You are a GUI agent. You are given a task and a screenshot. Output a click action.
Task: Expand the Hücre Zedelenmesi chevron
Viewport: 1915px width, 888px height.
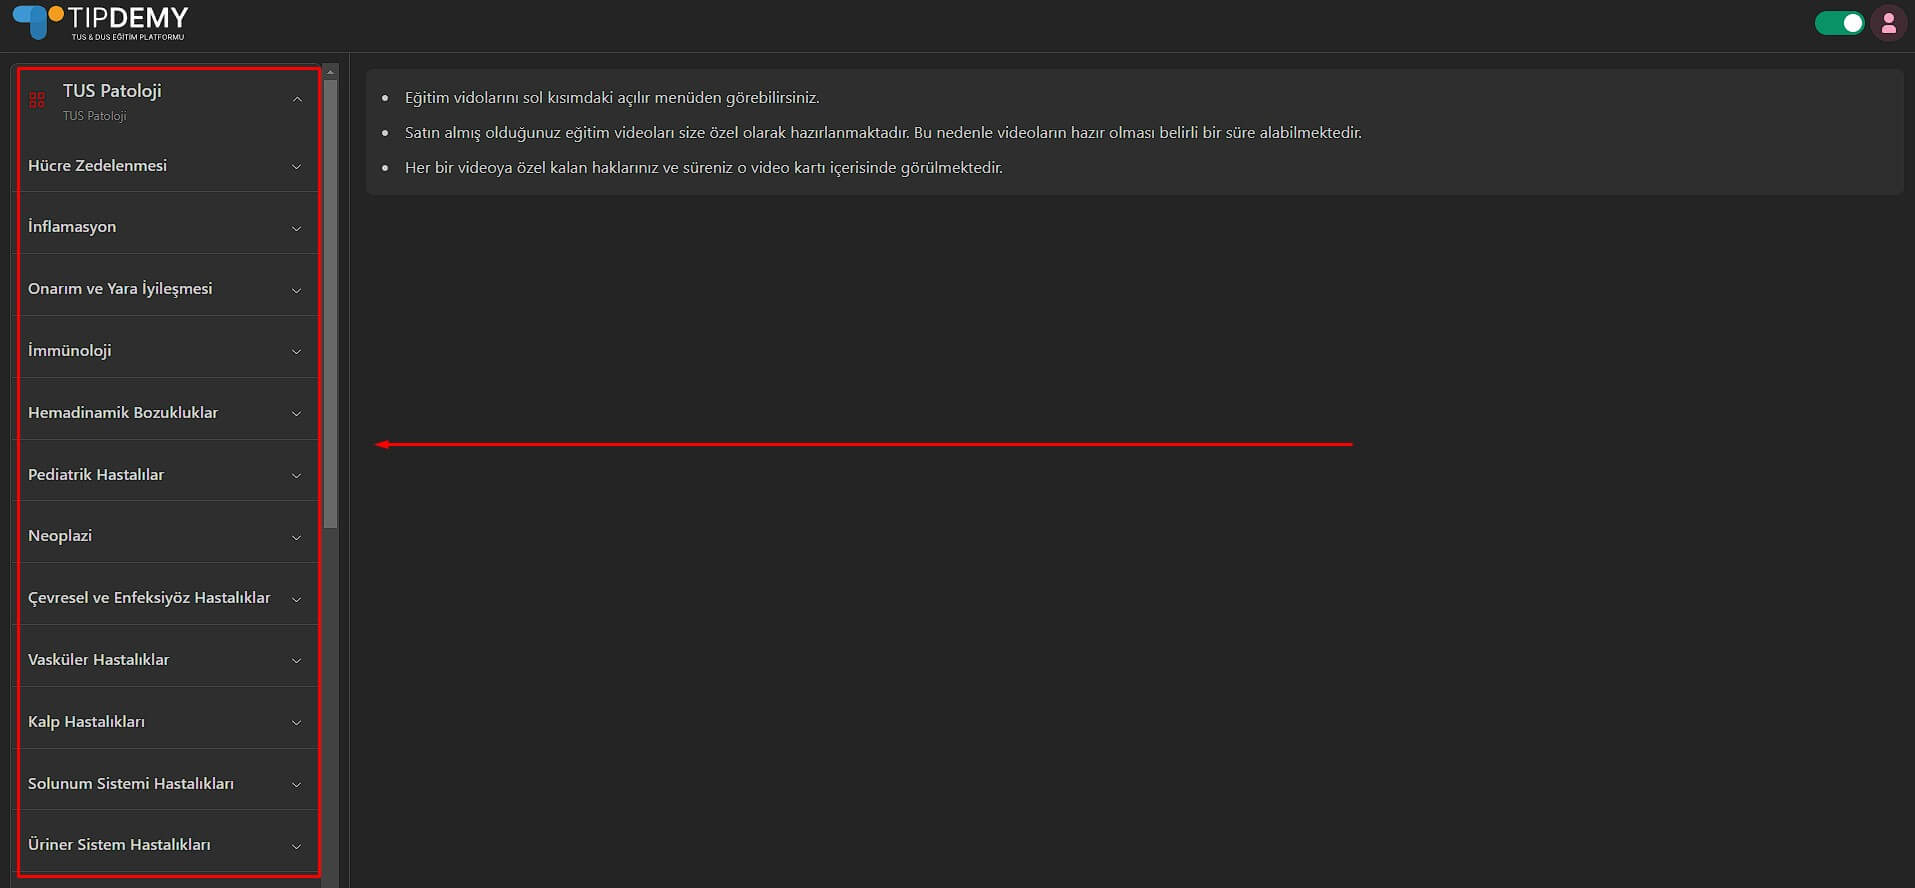tap(296, 167)
